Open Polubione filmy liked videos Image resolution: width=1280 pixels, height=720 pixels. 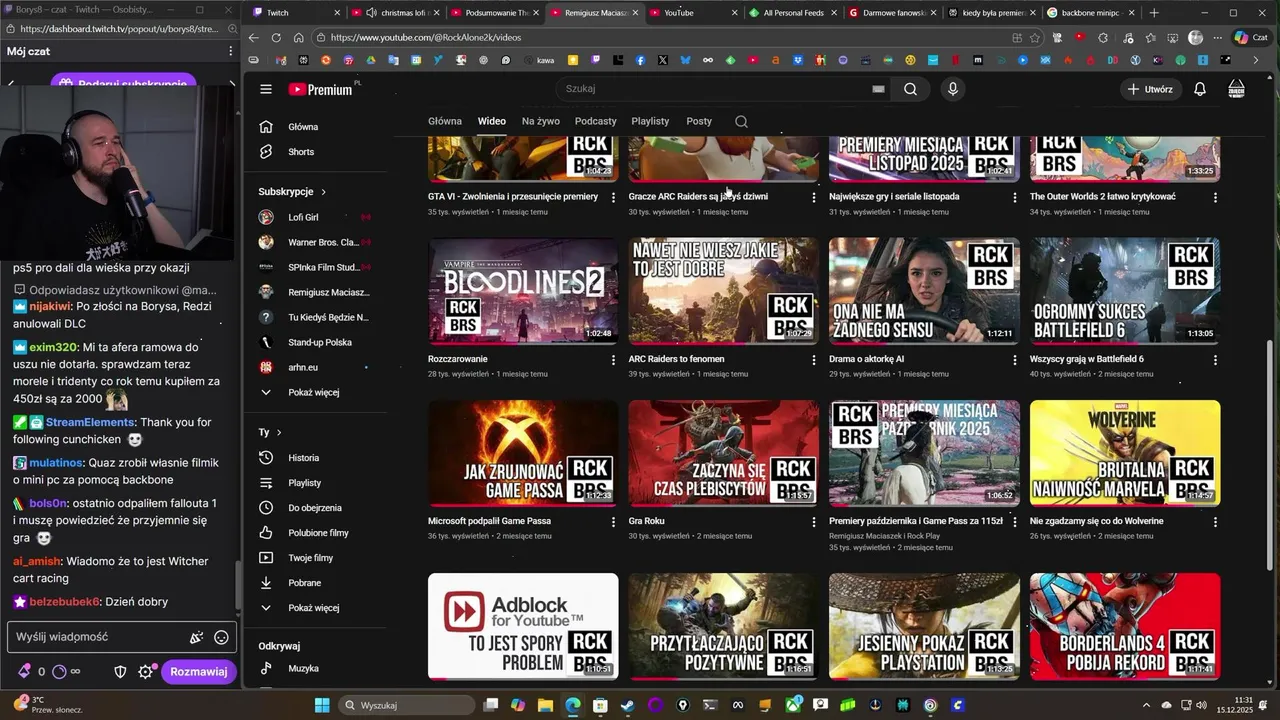coord(318,533)
